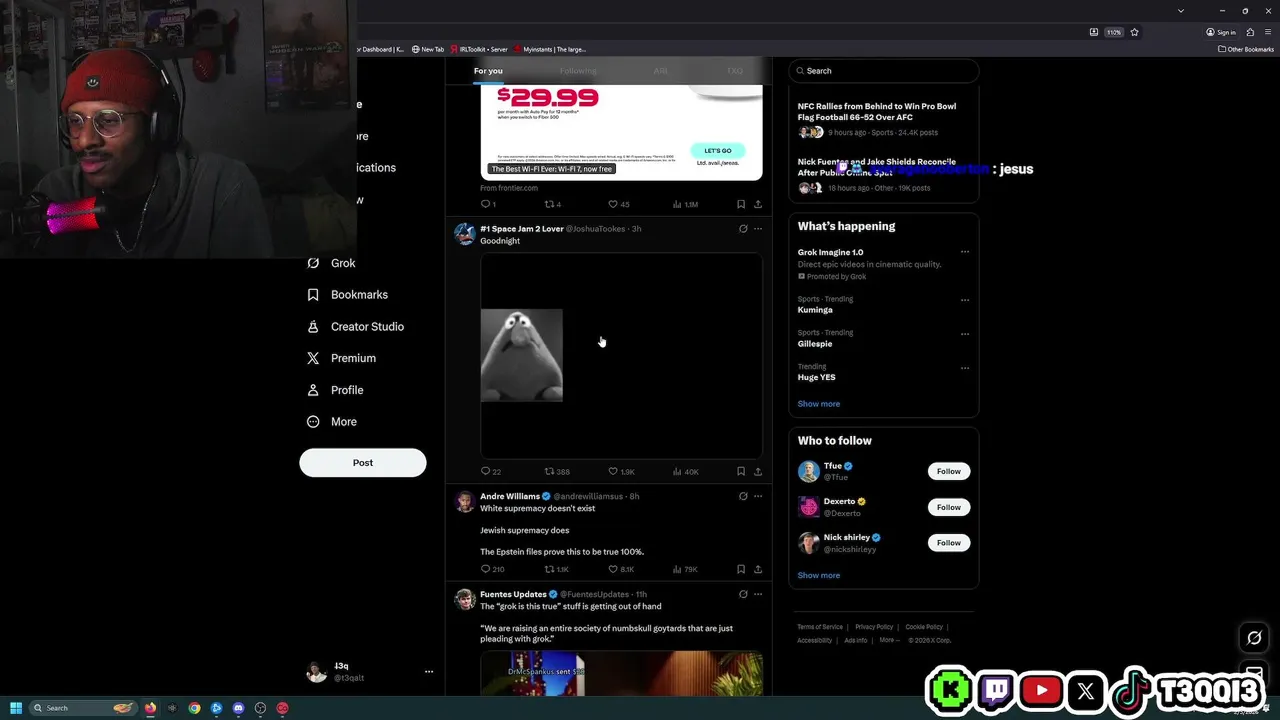Open more options for Gillespie trend

pos(965,334)
